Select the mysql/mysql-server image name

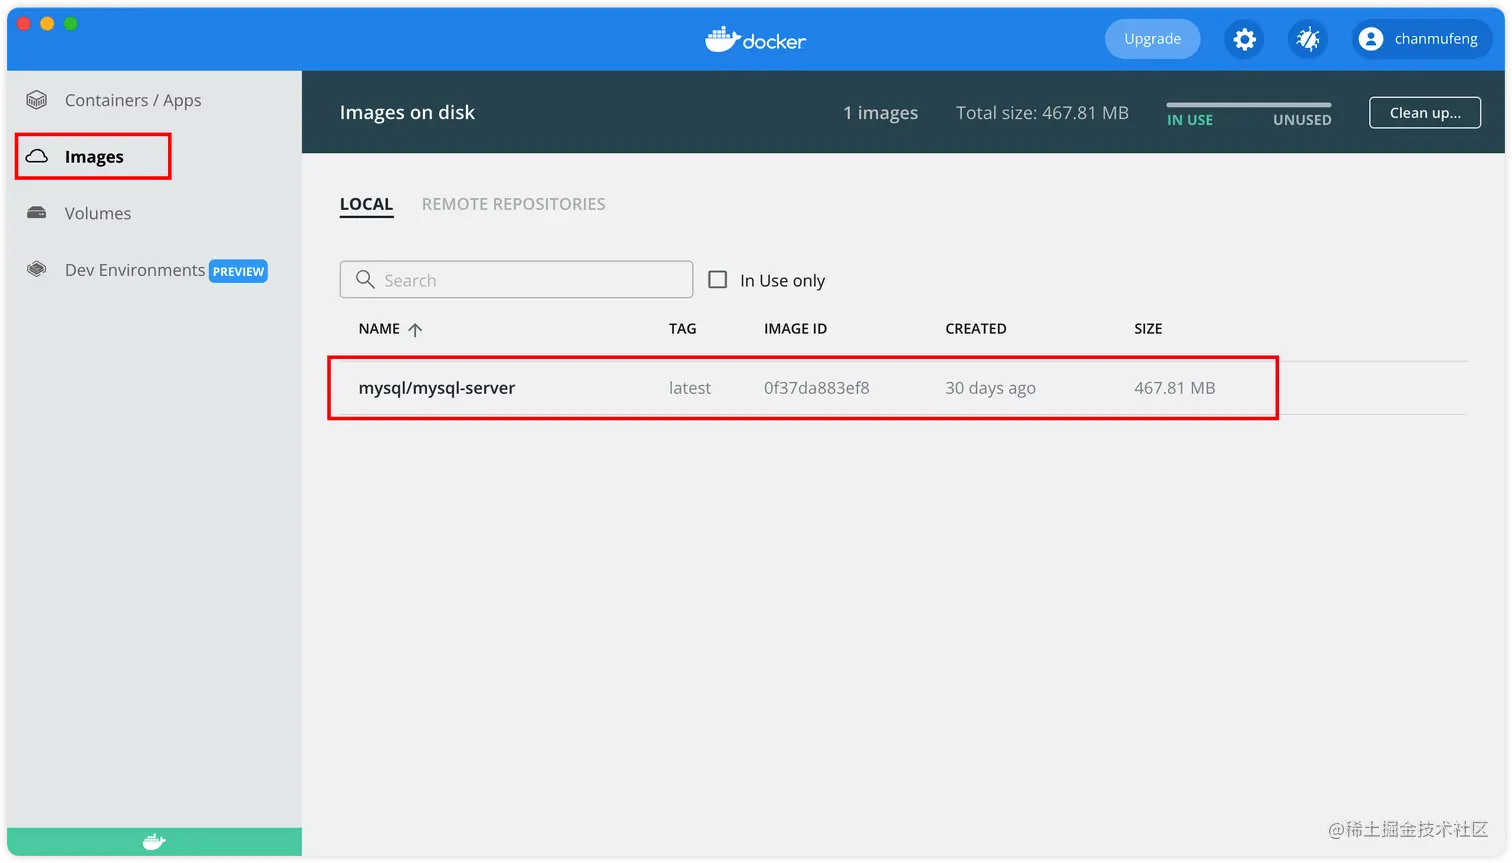point(437,388)
